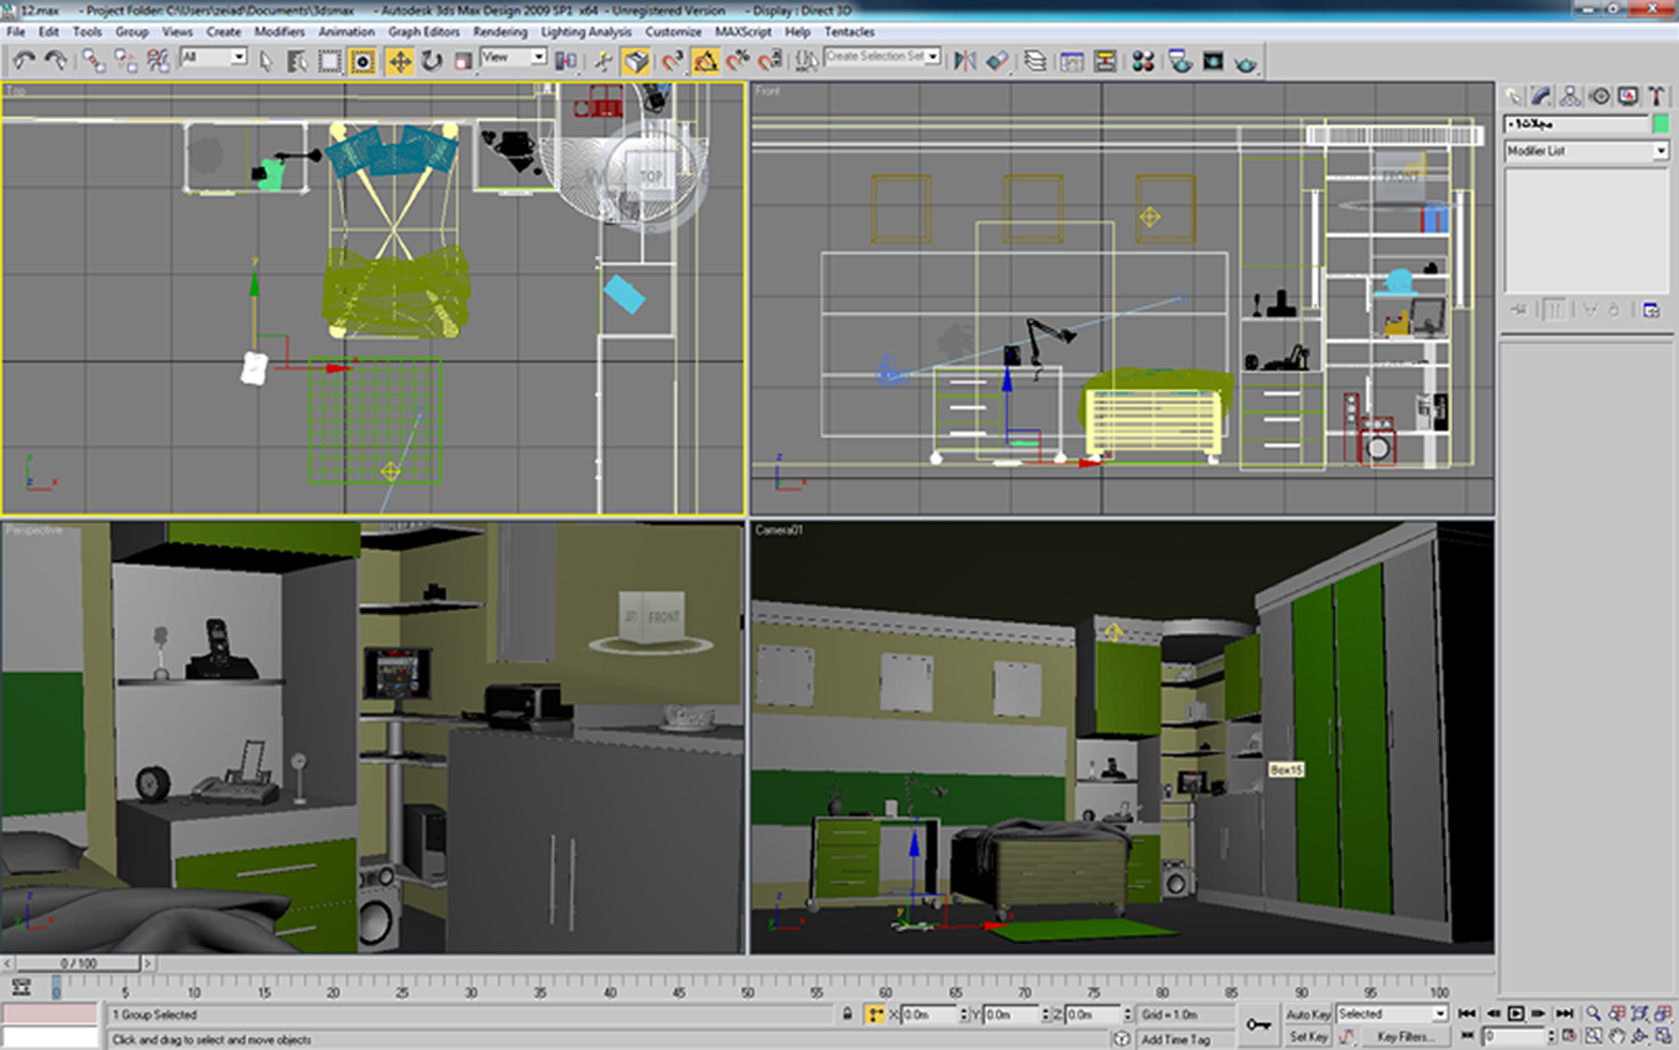Open the Curve Editor icon
Viewport: 1679px width, 1050px height.
tap(1072, 61)
